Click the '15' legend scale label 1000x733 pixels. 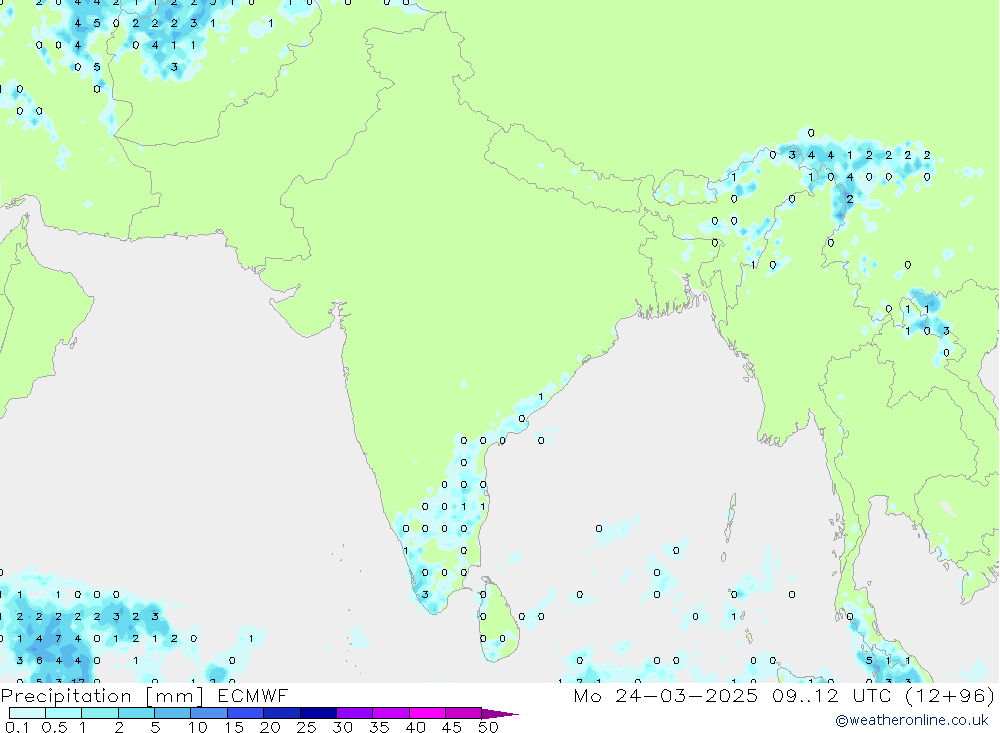coord(234,727)
